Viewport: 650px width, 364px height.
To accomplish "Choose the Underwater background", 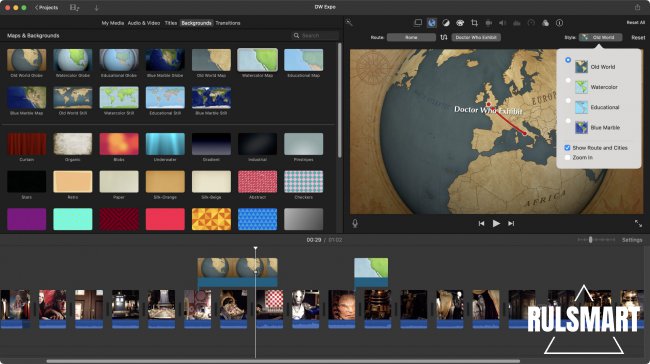I will point(165,144).
